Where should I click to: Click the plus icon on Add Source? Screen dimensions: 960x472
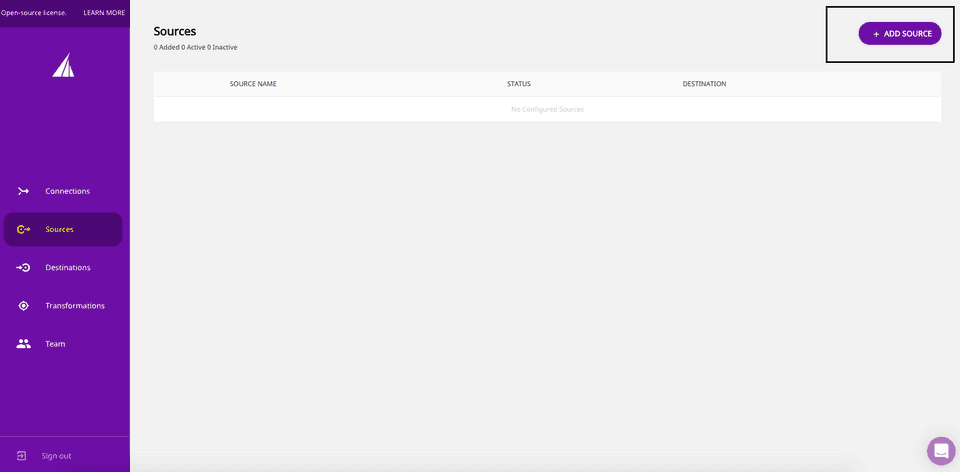pos(876,34)
